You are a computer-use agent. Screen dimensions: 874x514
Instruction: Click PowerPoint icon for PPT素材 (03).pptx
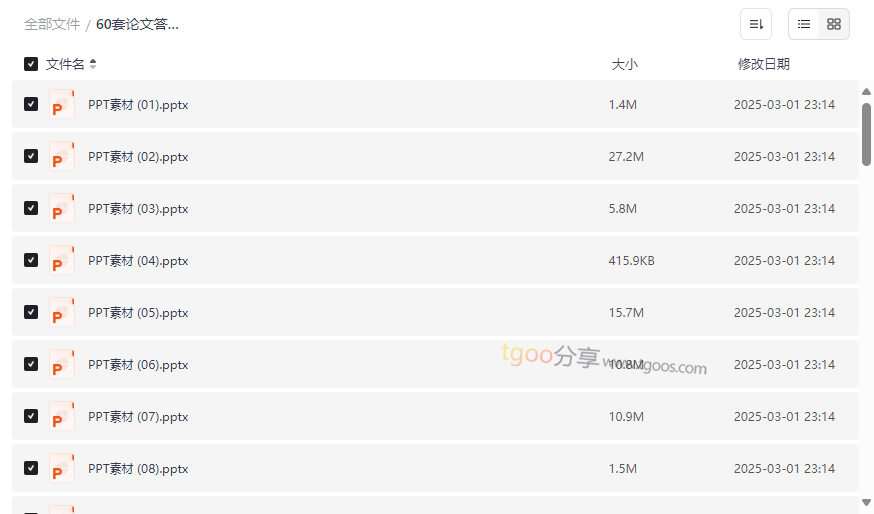pos(62,209)
